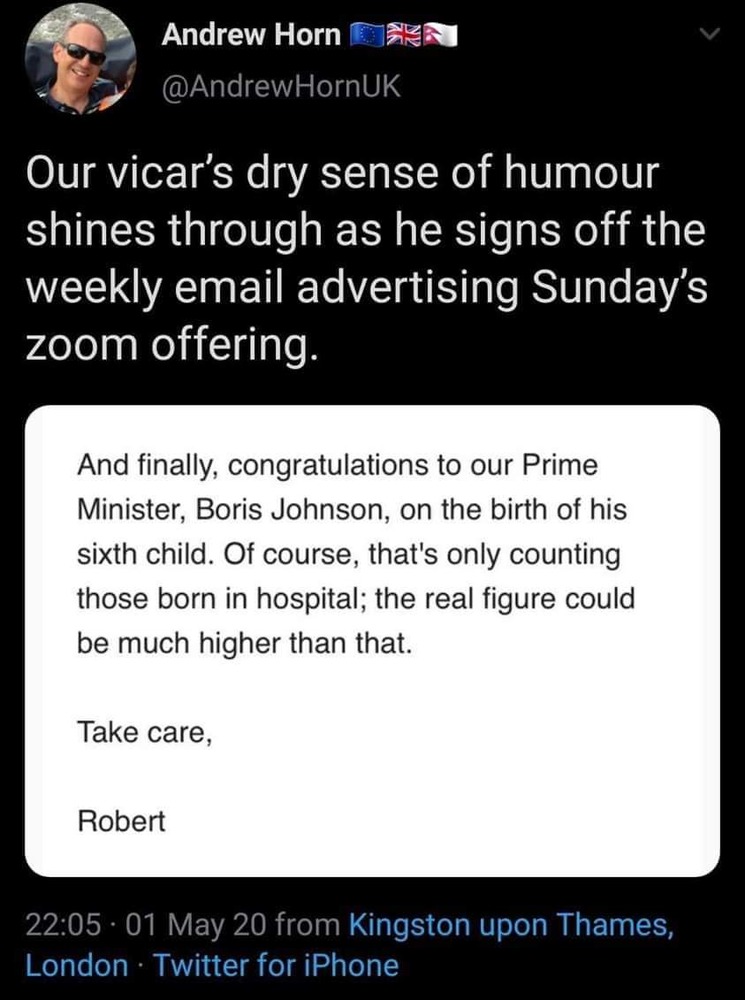
Task: Click the word London in the location
Action: pos(76,966)
